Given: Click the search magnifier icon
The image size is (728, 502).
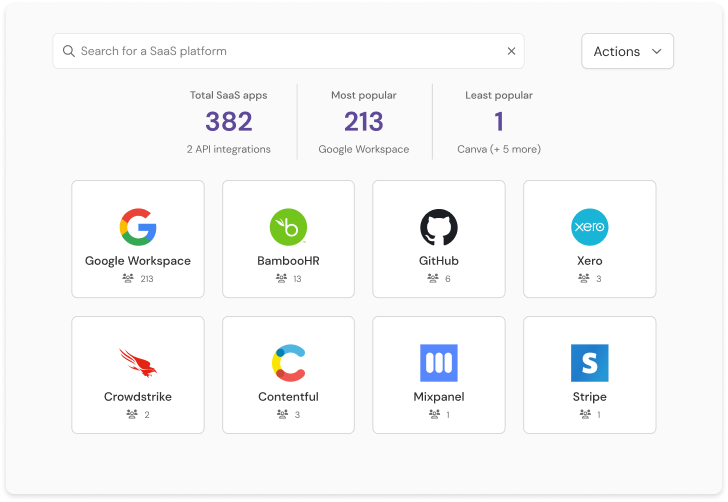Looking at the screenshot, I should tap(69, 51).
